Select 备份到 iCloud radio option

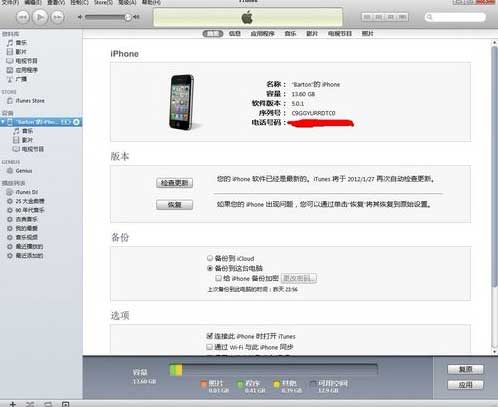click(x=210, y=258)
